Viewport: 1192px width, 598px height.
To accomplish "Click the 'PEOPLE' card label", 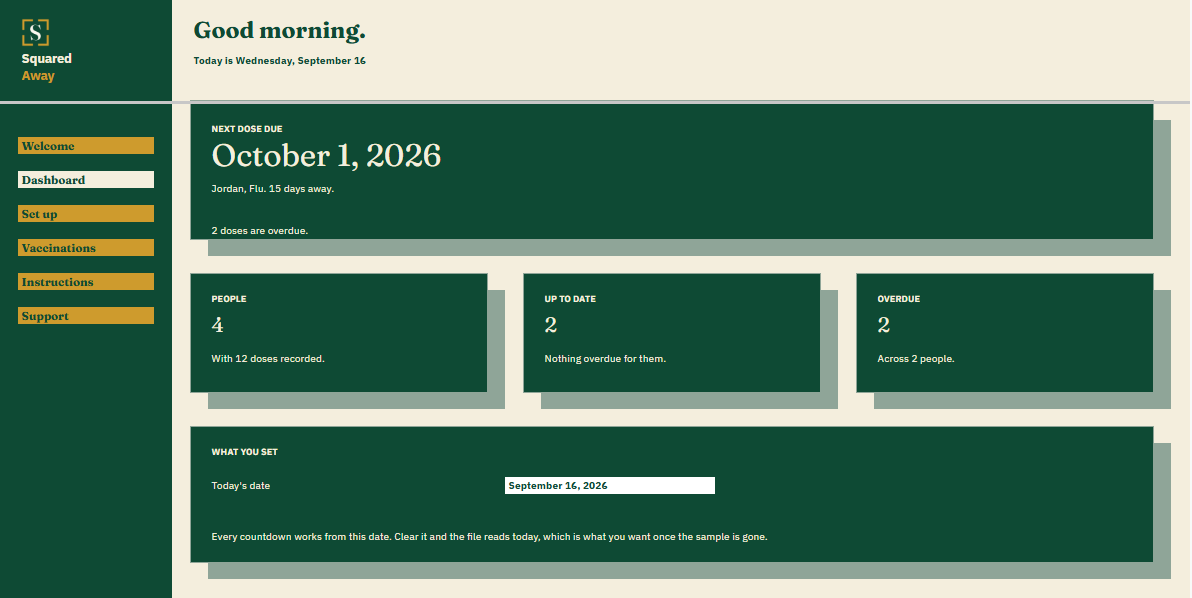I will (229, 299).
